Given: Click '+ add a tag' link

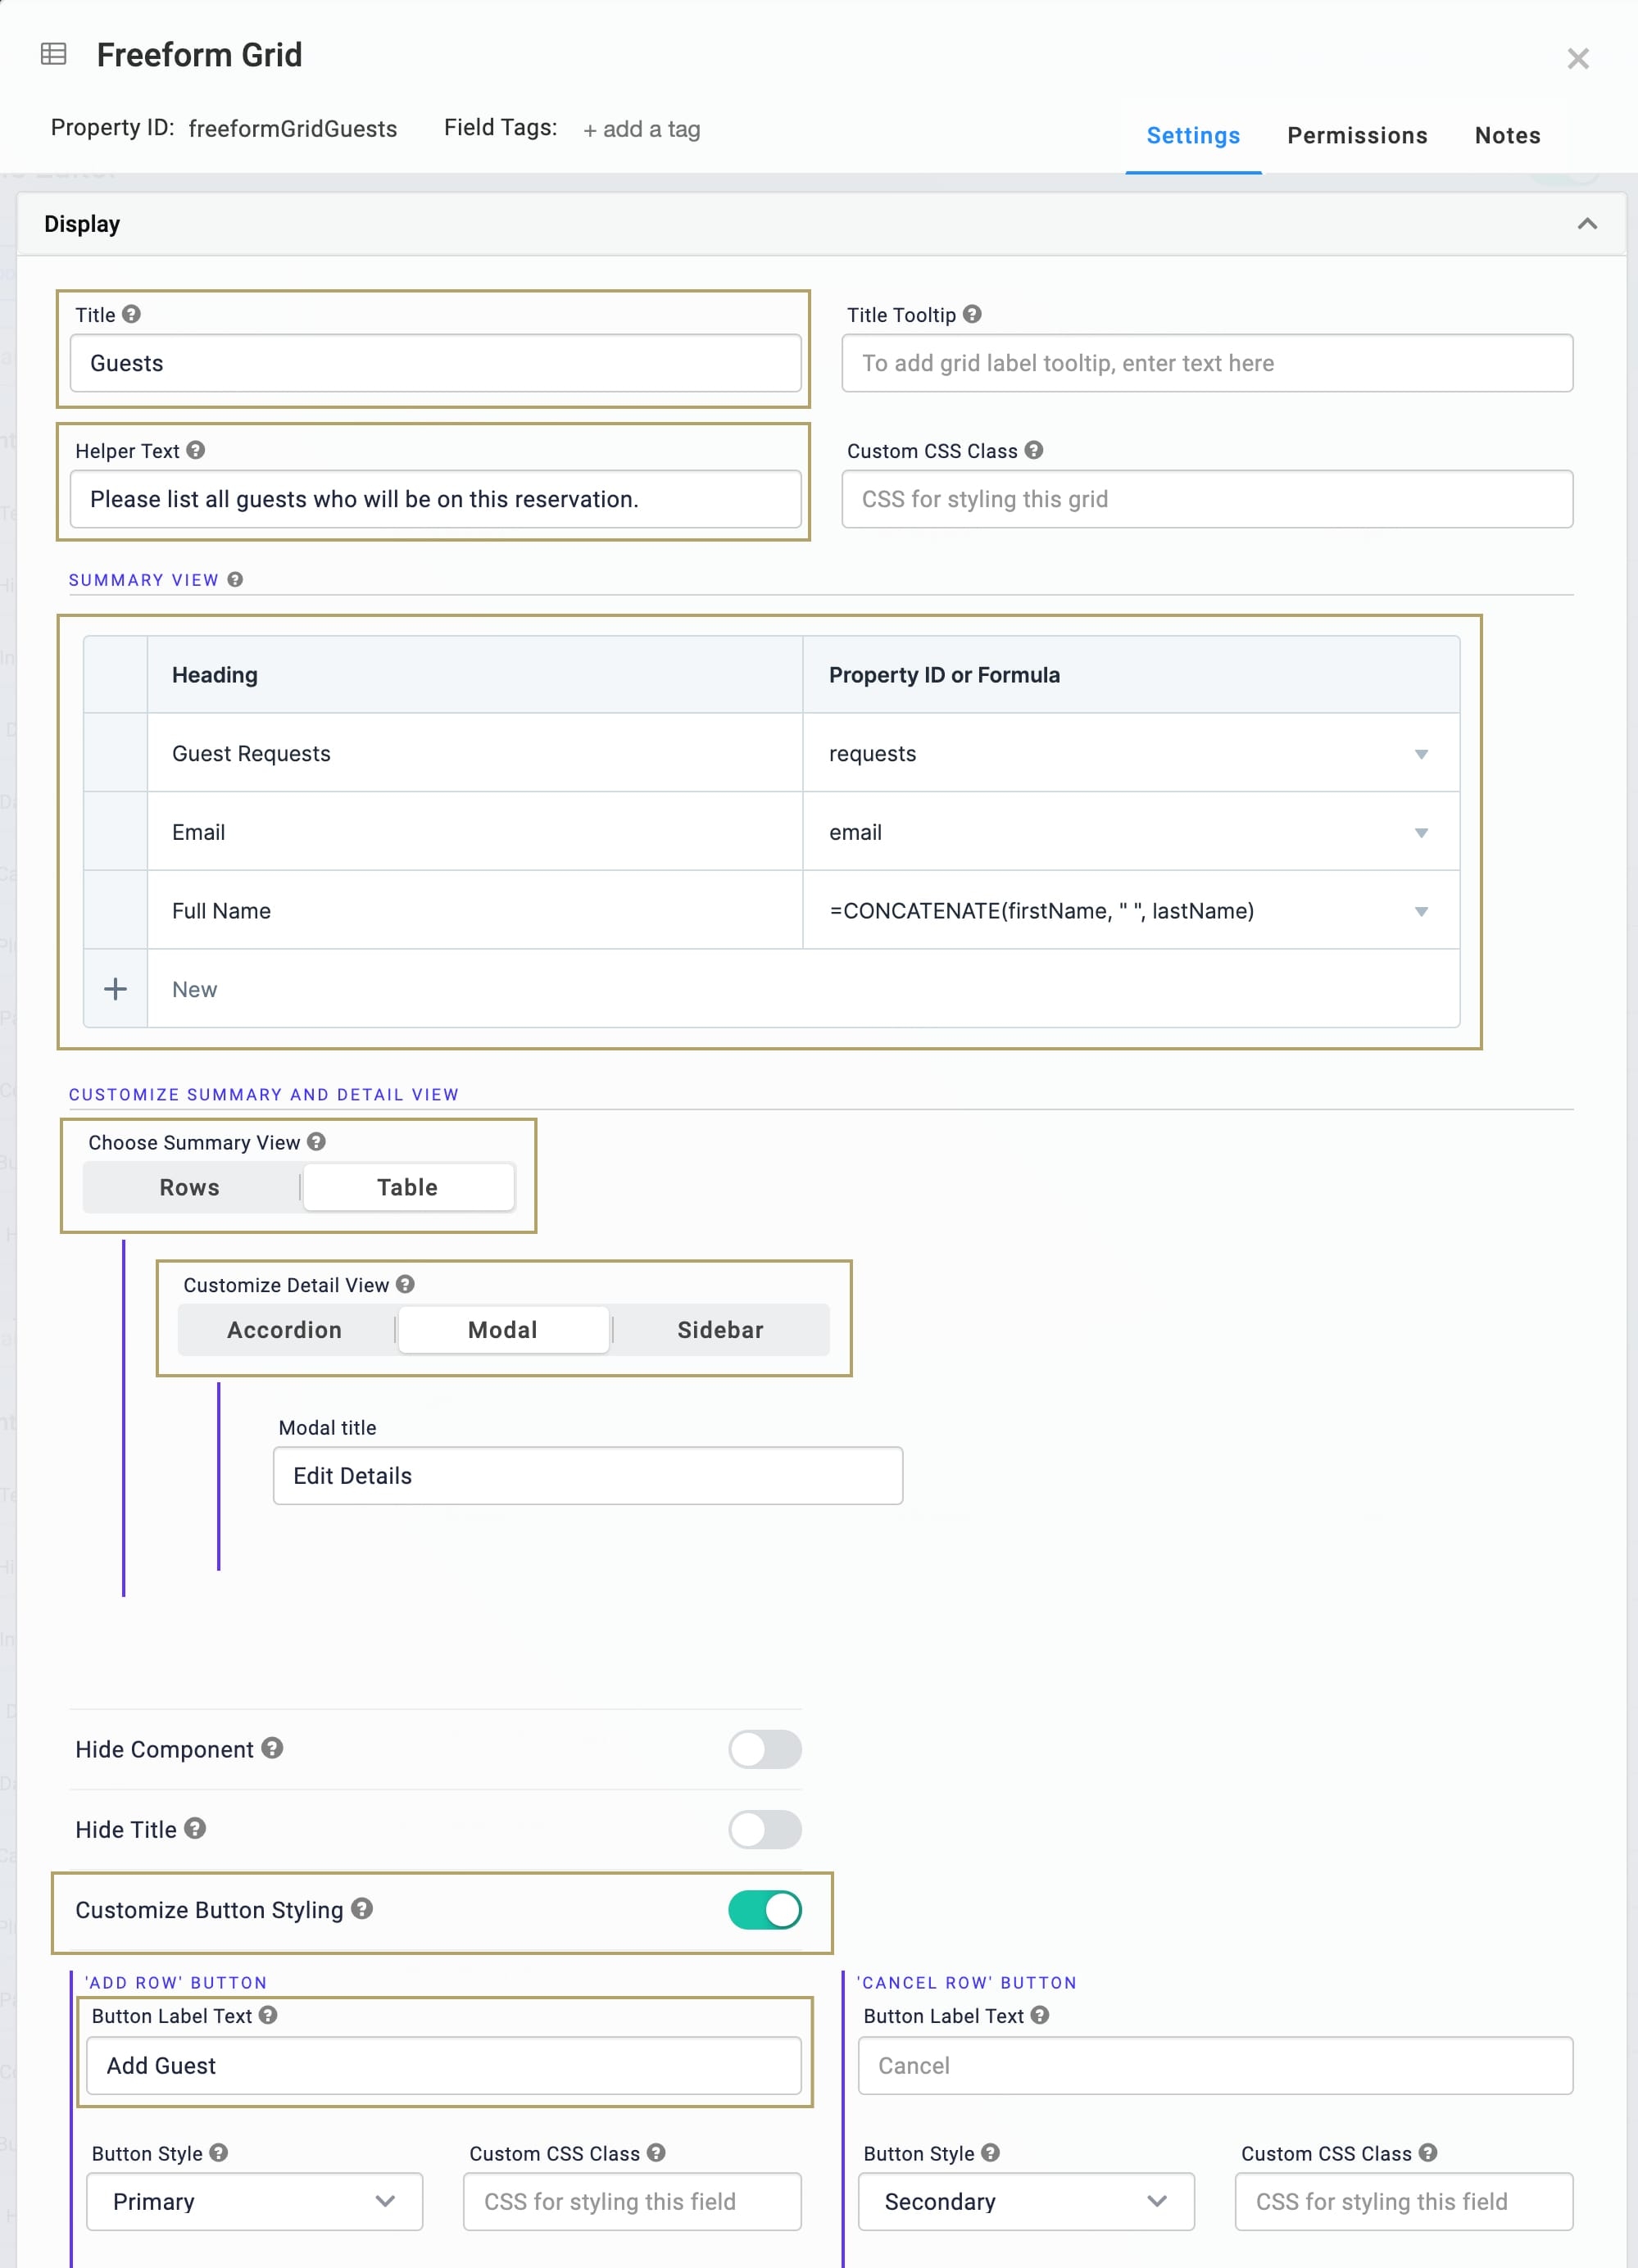Looking at the screenshot, I should (x=642, y=129).
